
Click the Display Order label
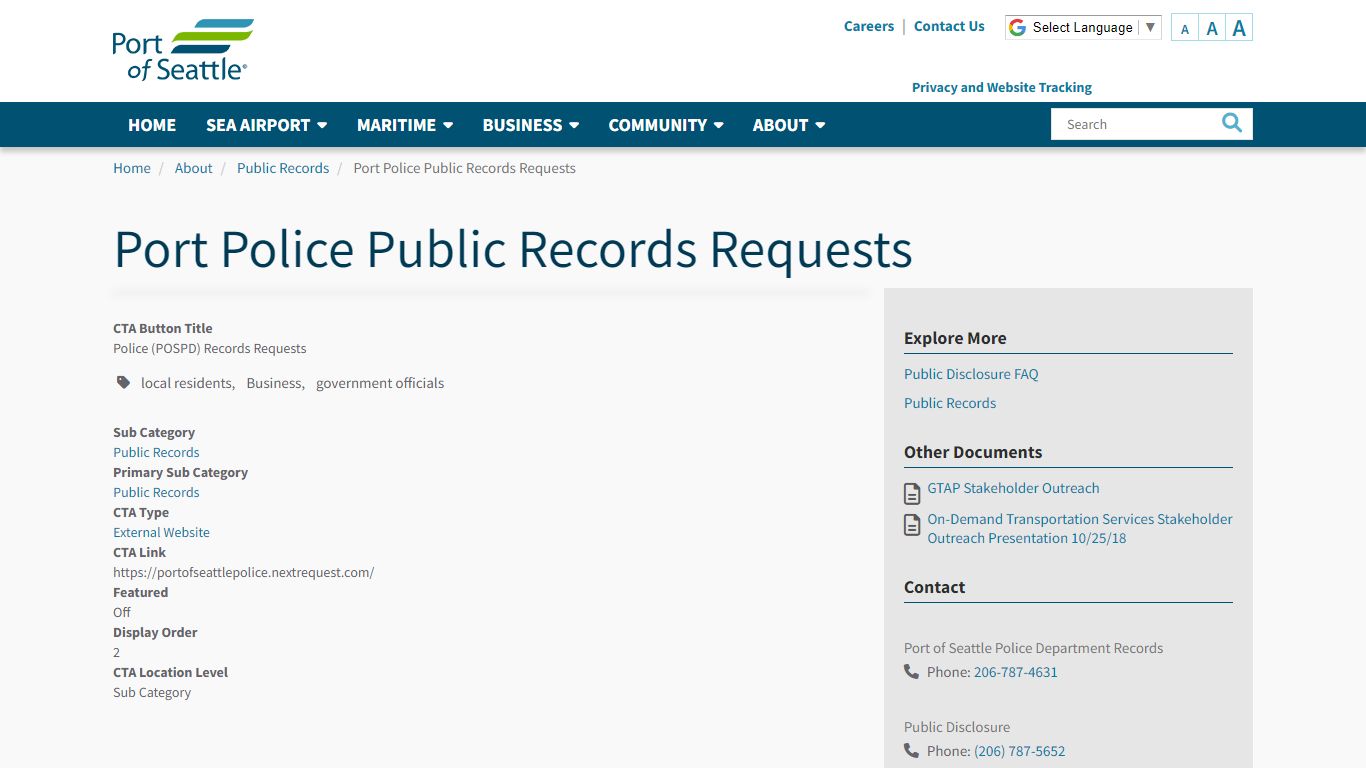point(155,632)
